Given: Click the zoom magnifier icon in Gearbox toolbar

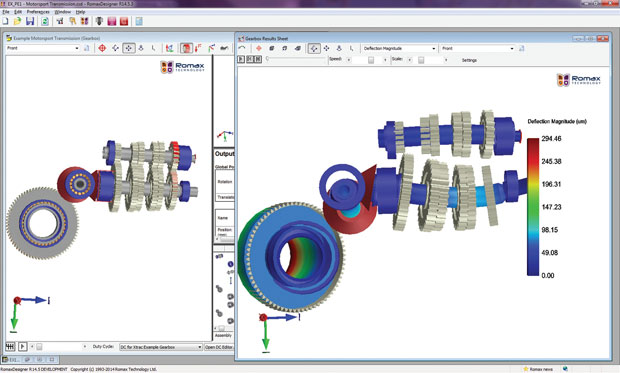Looking at the screenshot, I should coord(141,48).
